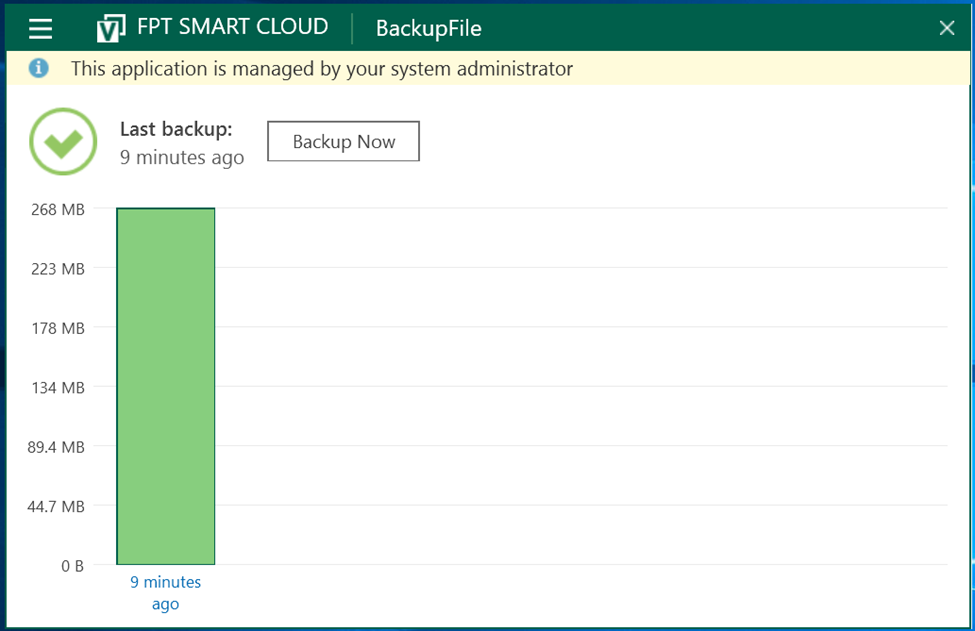Open the '9 minutes ago' link below bar
Viewport: 975px width, 631px height.
pyautogui.click(x=165, y=593)
